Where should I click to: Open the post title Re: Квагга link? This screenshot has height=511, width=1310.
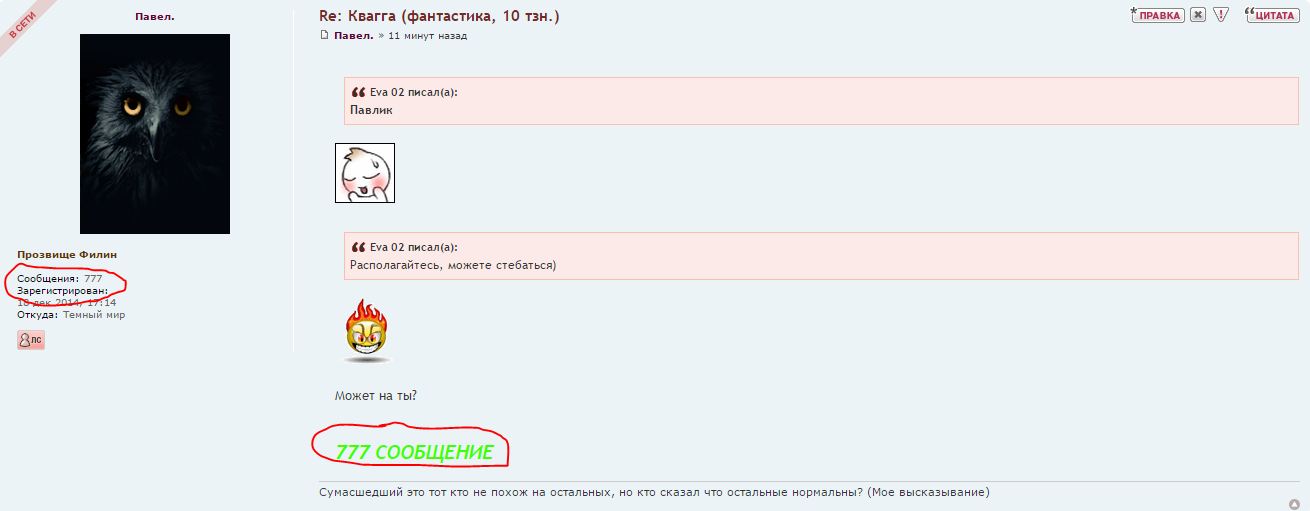(x=439, y=15)
